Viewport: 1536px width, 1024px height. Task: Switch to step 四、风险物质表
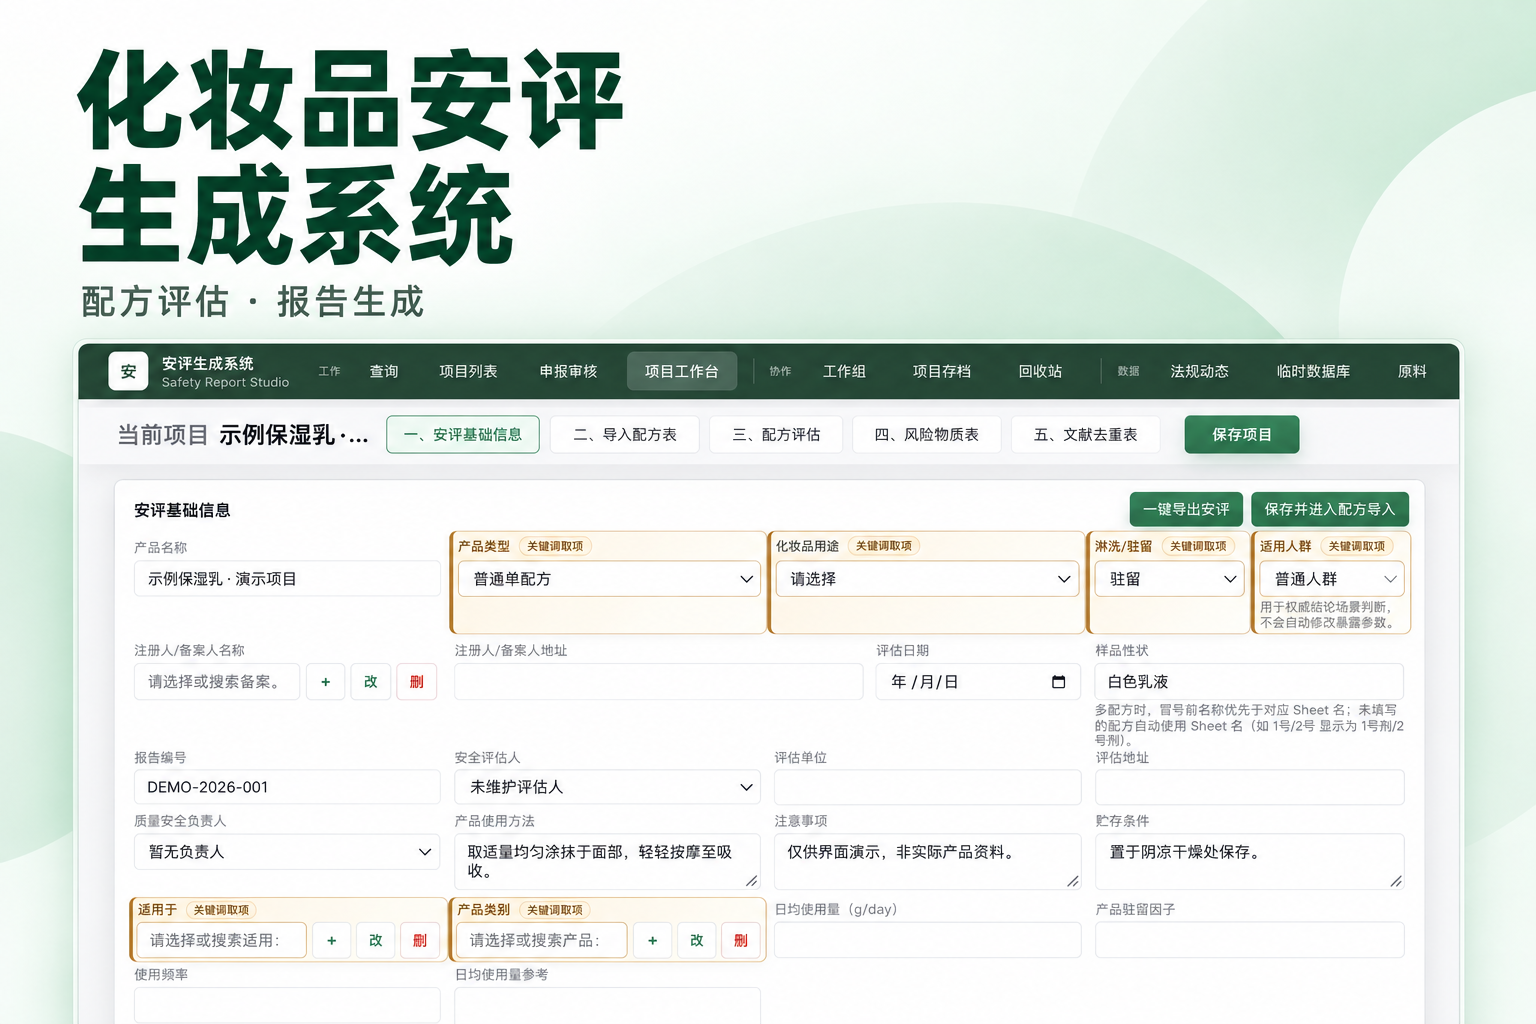(927, 435)
